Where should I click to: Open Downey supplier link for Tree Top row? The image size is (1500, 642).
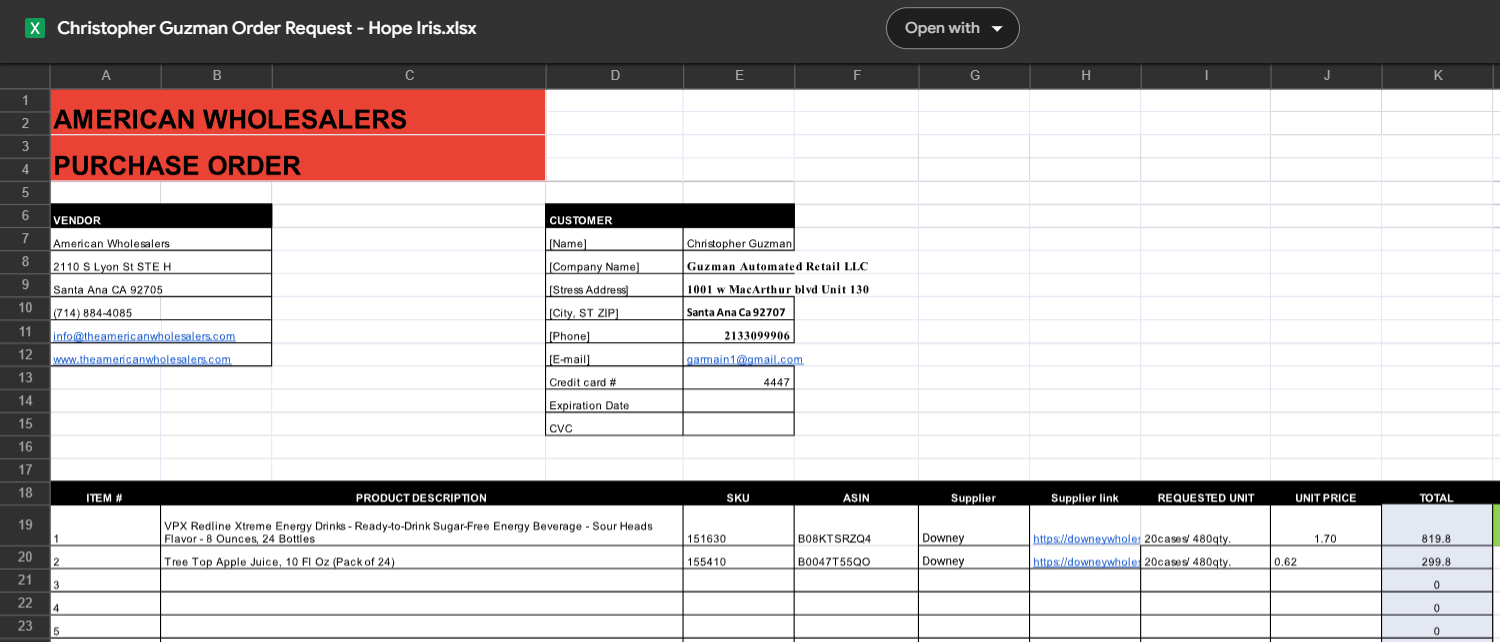tap(1086, 561)
